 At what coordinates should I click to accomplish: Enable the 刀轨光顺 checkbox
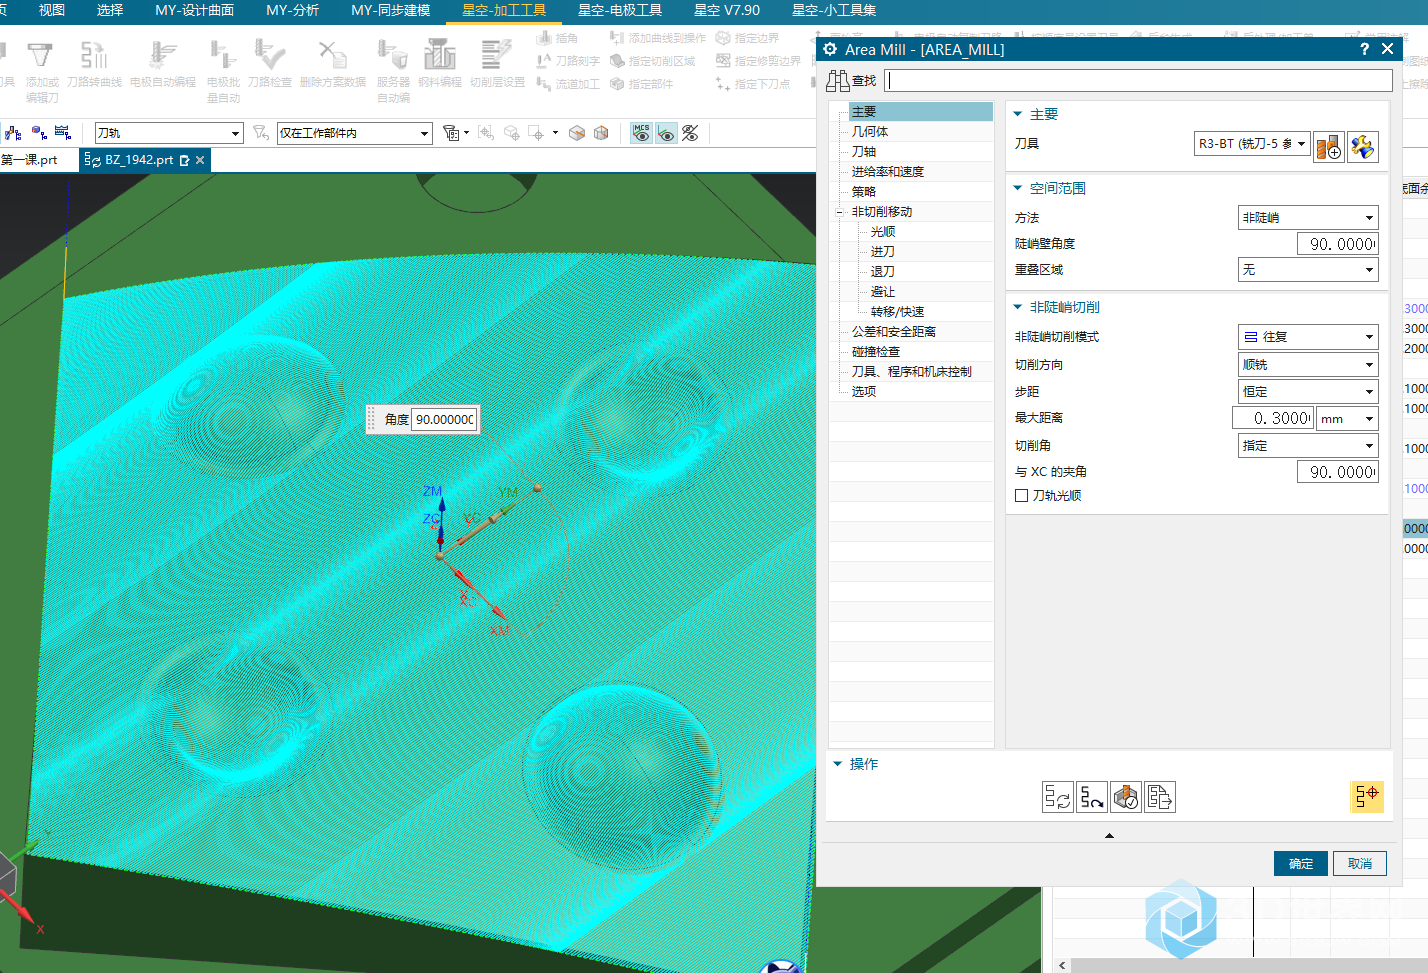point(1021,496)
